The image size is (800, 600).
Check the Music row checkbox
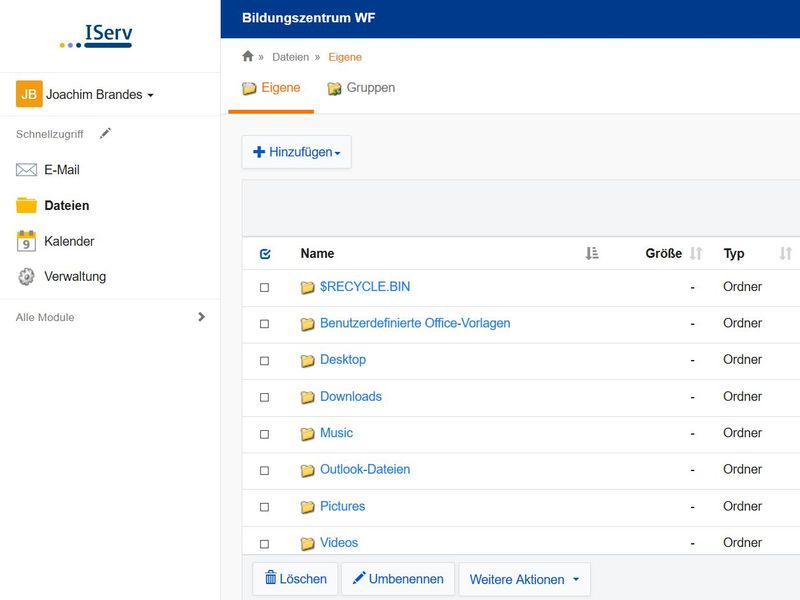264,434
